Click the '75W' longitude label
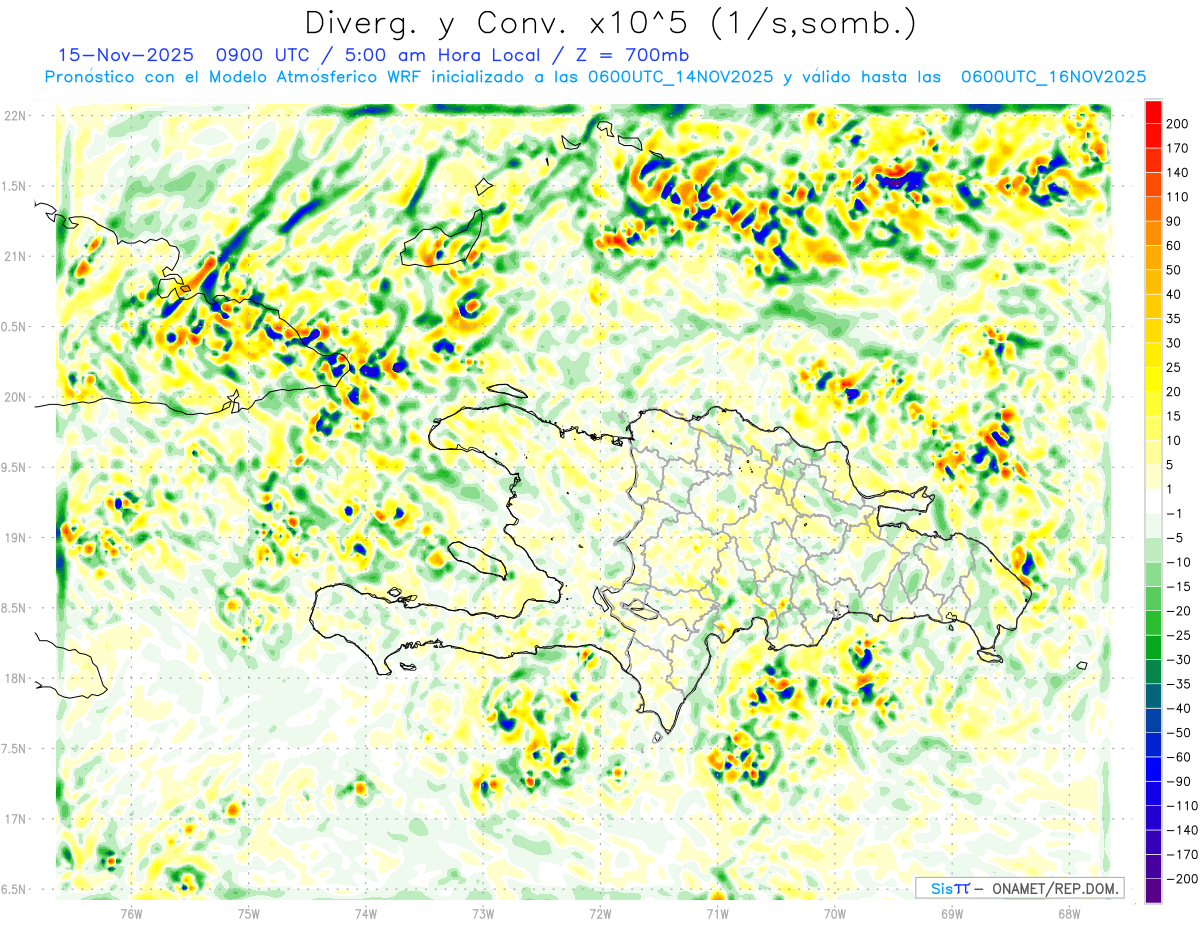The width and height of the screenshot is (1200, 927). pyautogui.click(x=249, y=912)
